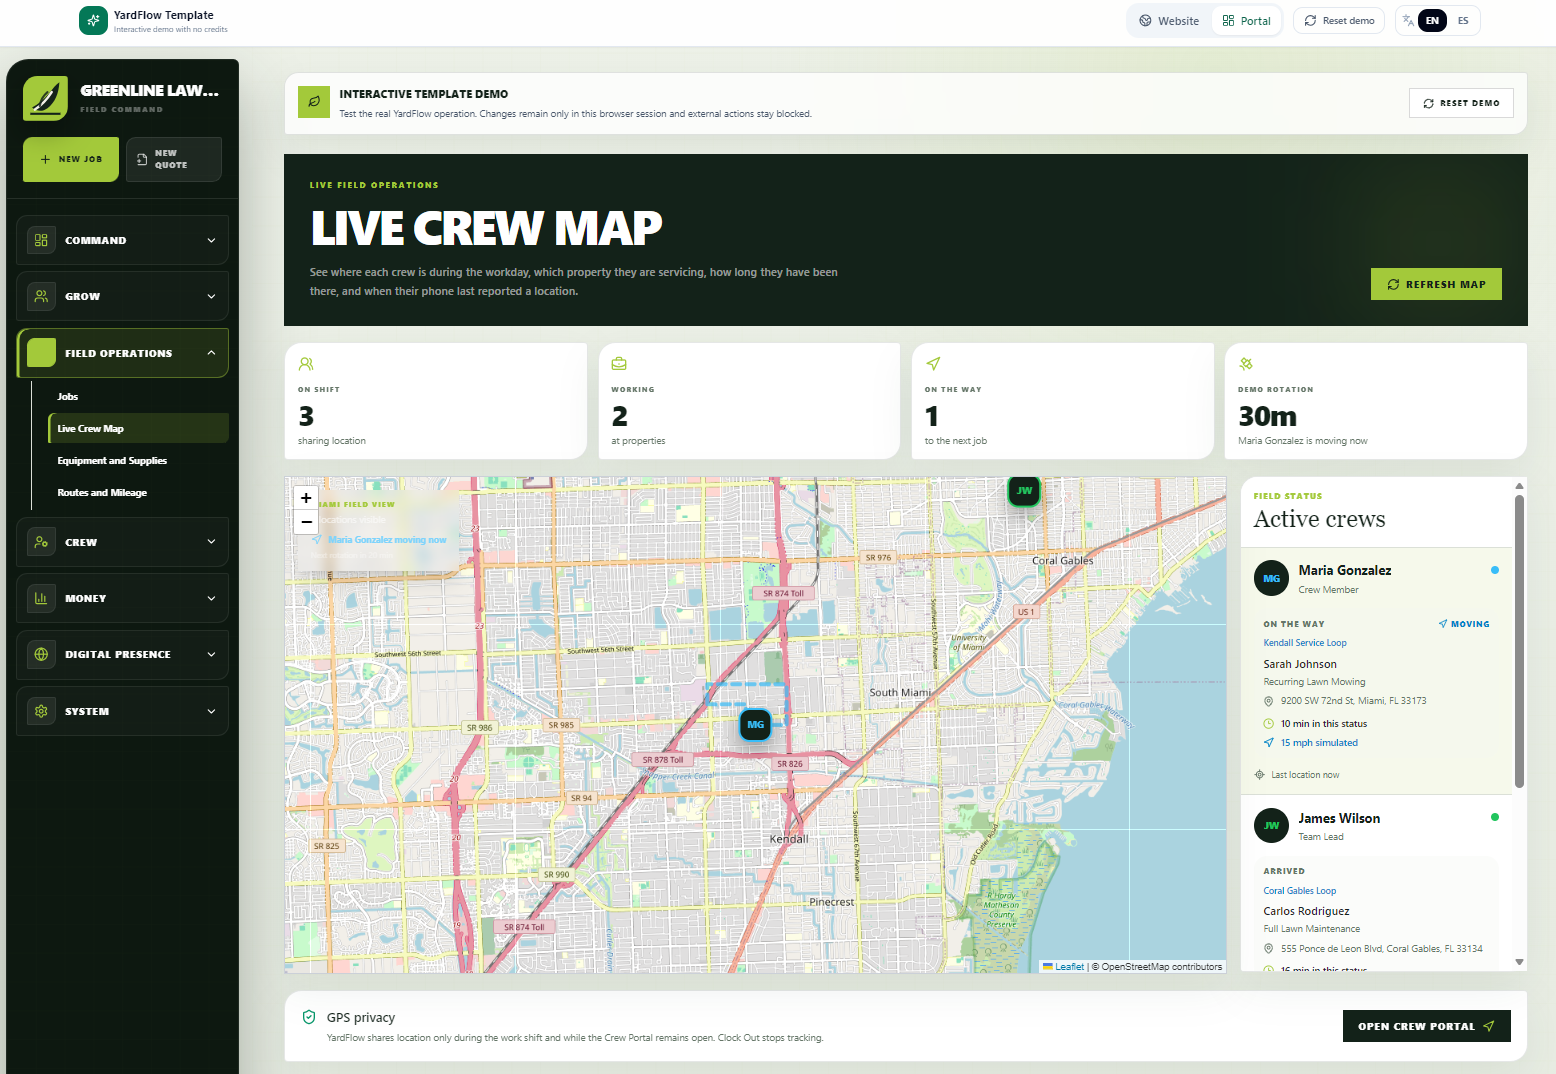The image size is (1556, 1074).
Task: Expand the Digital Presence chevron
Action: coord(211,654)
